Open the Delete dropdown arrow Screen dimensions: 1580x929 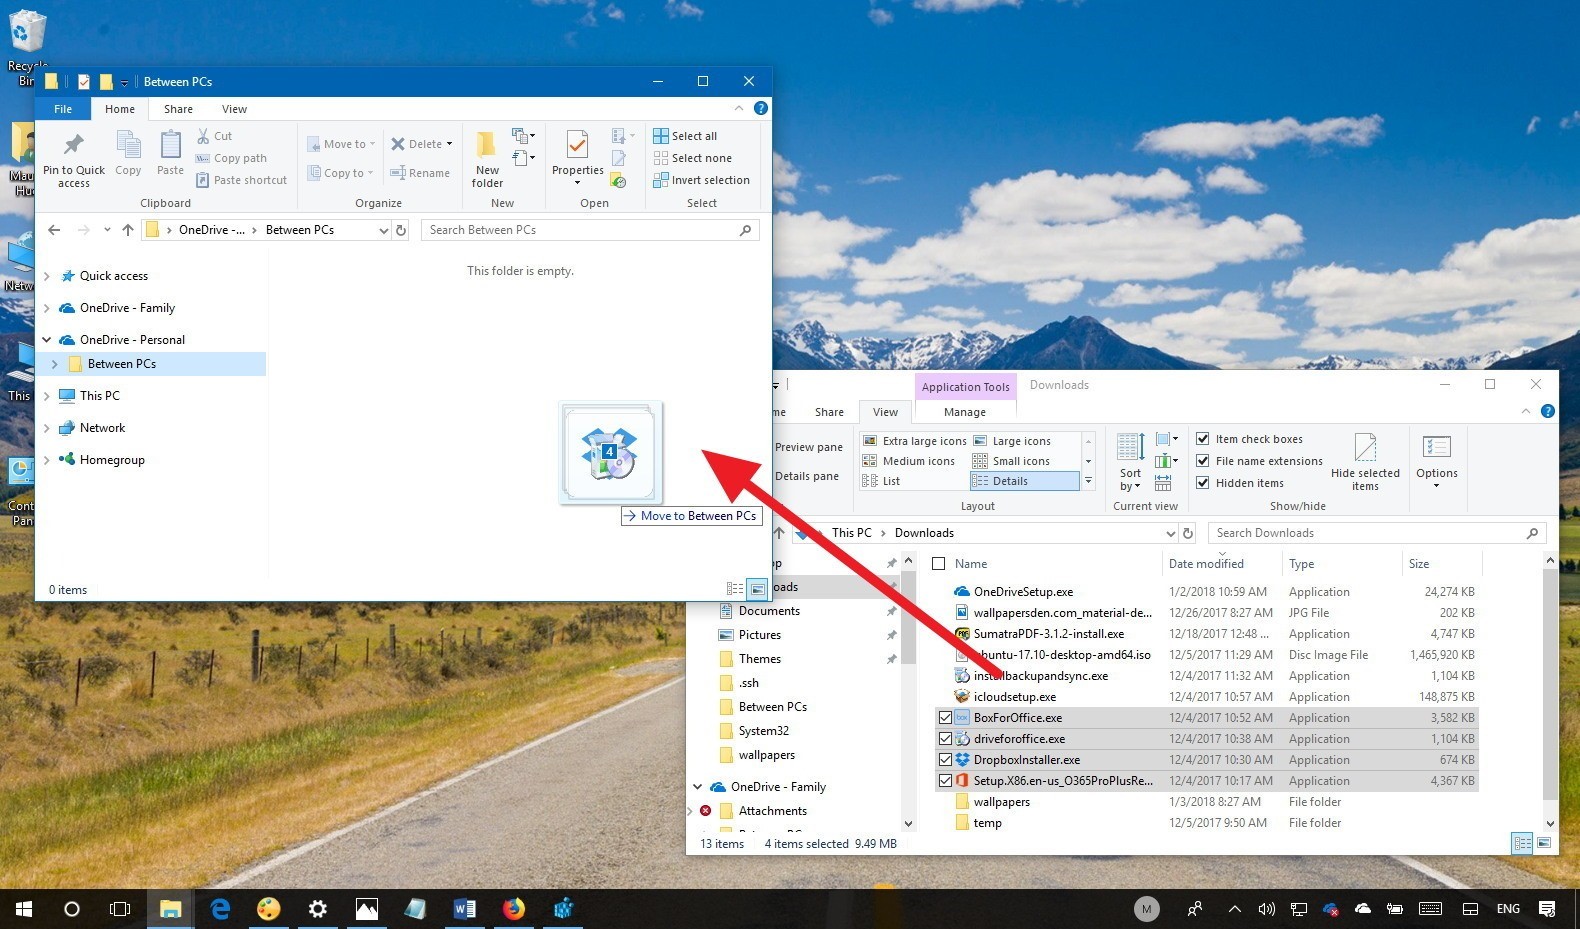(449, 144)
